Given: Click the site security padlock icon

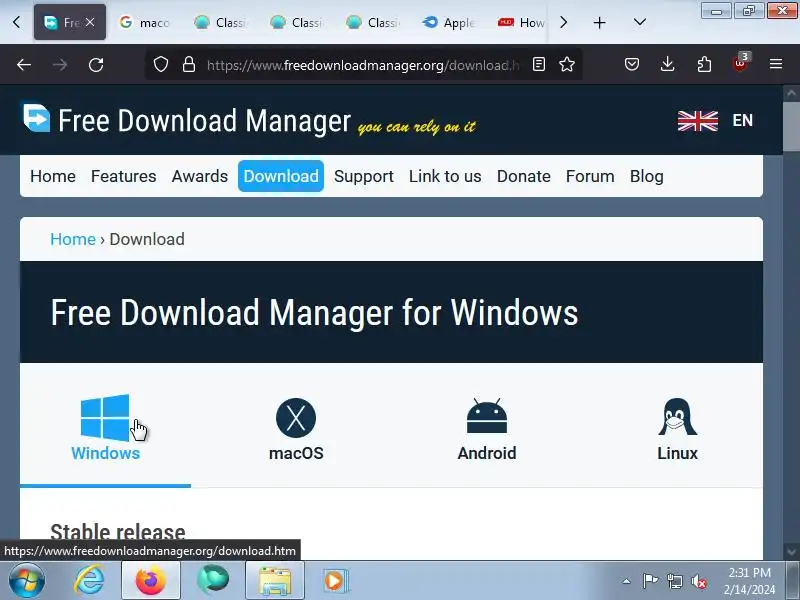Looking at the screenshot, I should pyautogui.click(x=189, y=64).
